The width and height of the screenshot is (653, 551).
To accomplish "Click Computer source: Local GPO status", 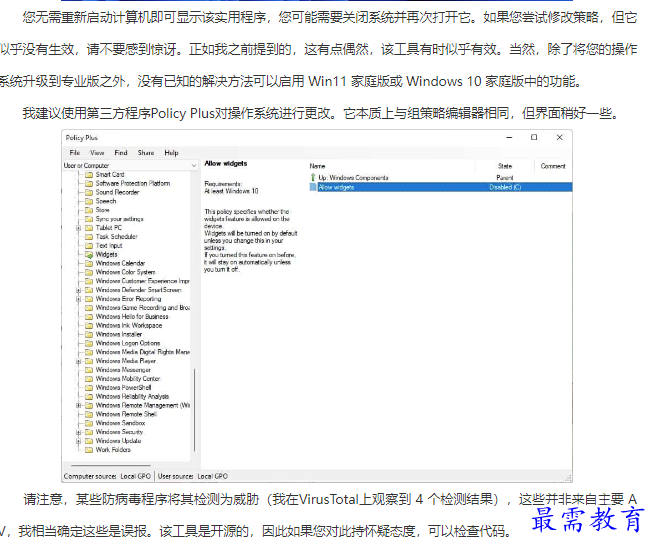I will (x=107, y=476).
